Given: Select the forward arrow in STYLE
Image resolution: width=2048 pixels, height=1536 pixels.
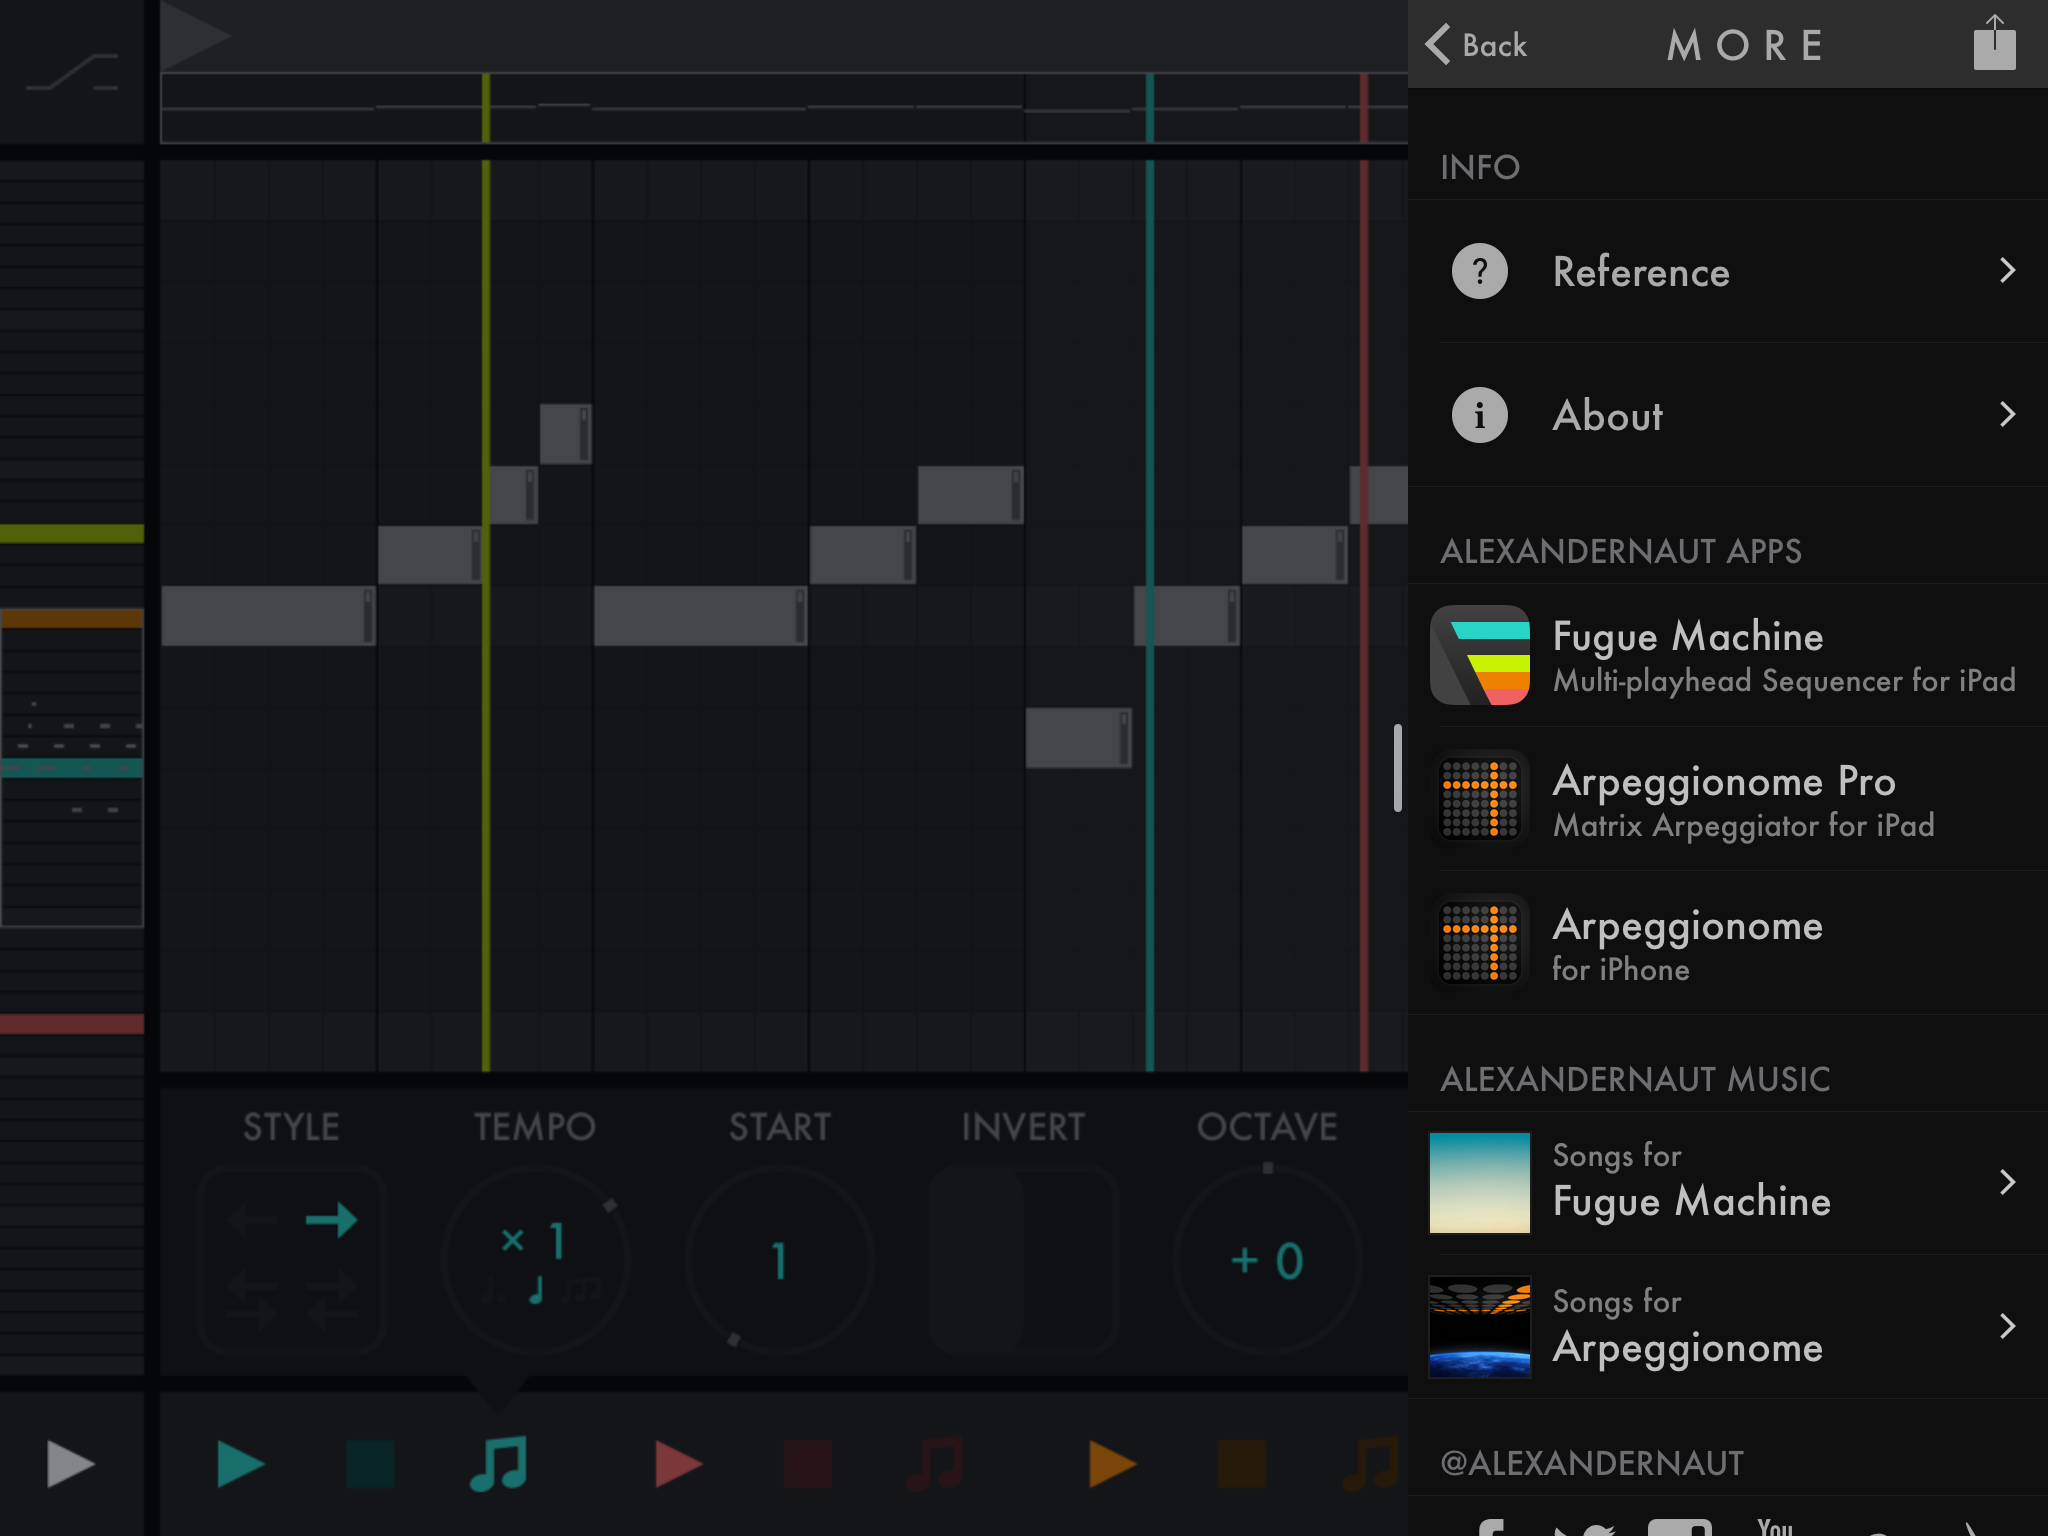Looking at the screenshot, I should [x=331, y=1220].
